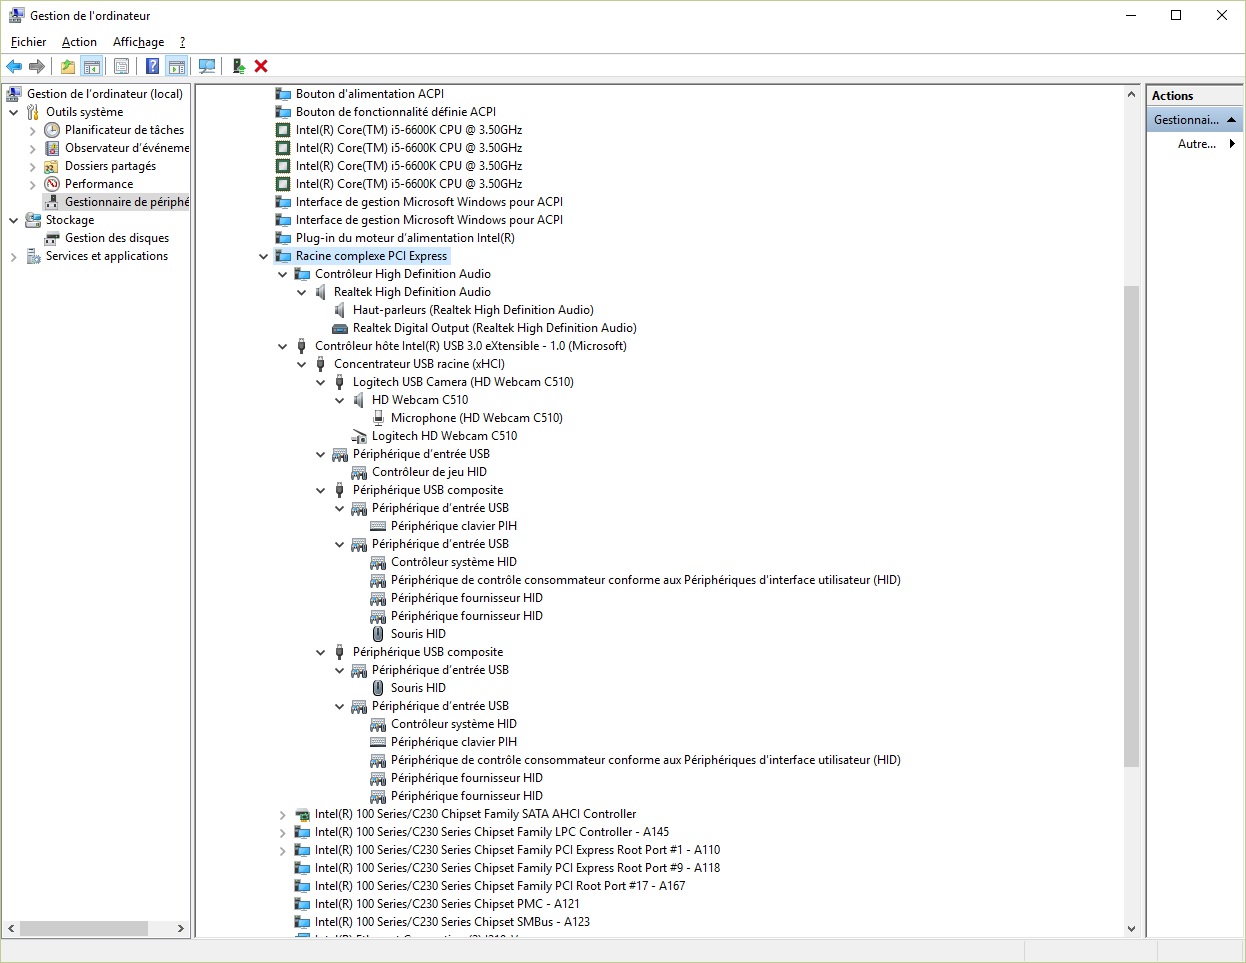Collapse the Gestionnai... section in the Actions pane
Viewport: 1246px width, 963px height.
coord(1231,120)
